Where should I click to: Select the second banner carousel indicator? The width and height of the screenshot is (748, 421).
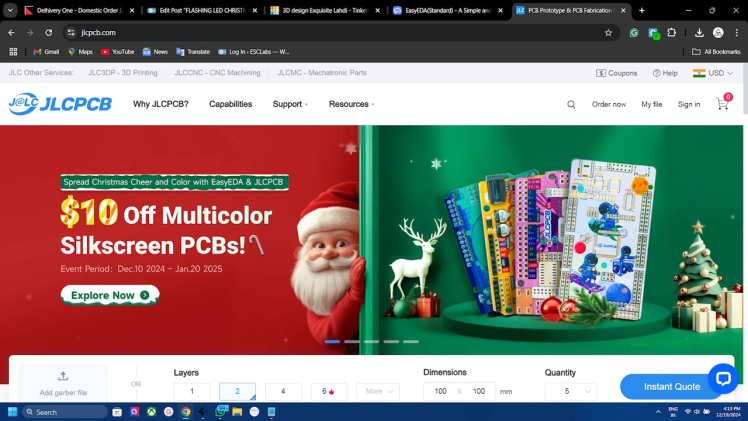tap(352, 341)
